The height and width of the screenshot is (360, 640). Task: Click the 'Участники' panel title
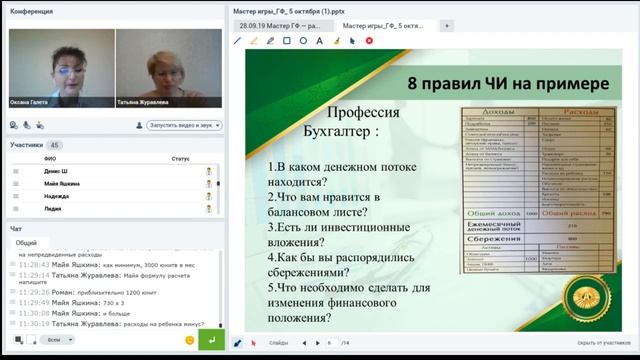[27, 145]
